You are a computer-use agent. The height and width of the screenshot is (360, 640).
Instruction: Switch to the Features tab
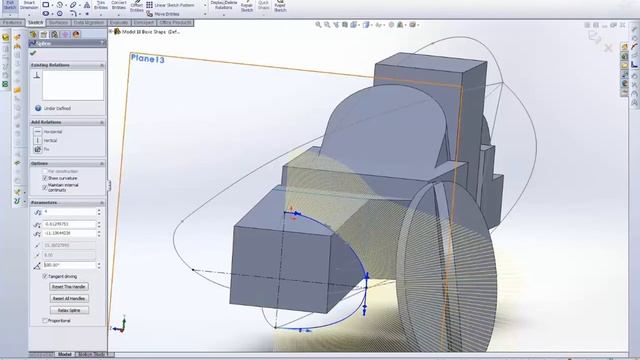point(12,23)
